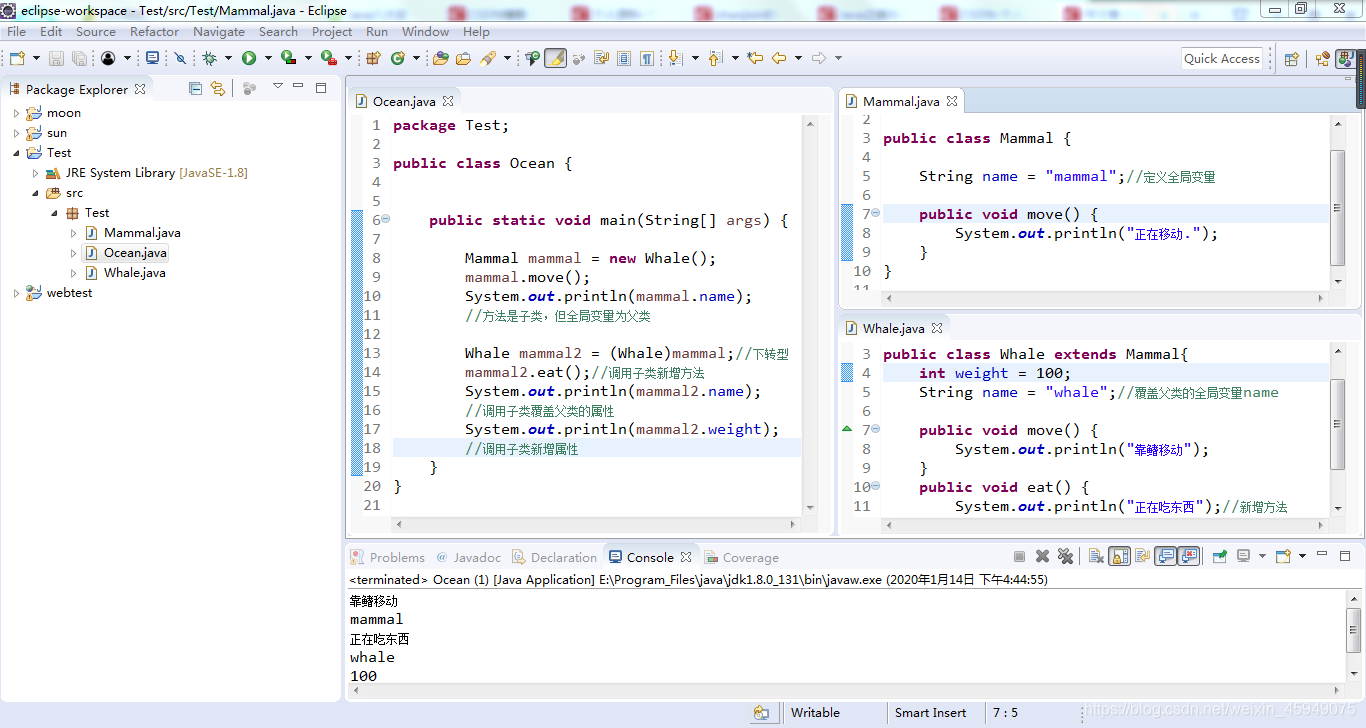The height and width of the screenshot is (728, 1366).
Task: Toggle Block Selection Mode toolbar button
Action: tap(623, 58)
